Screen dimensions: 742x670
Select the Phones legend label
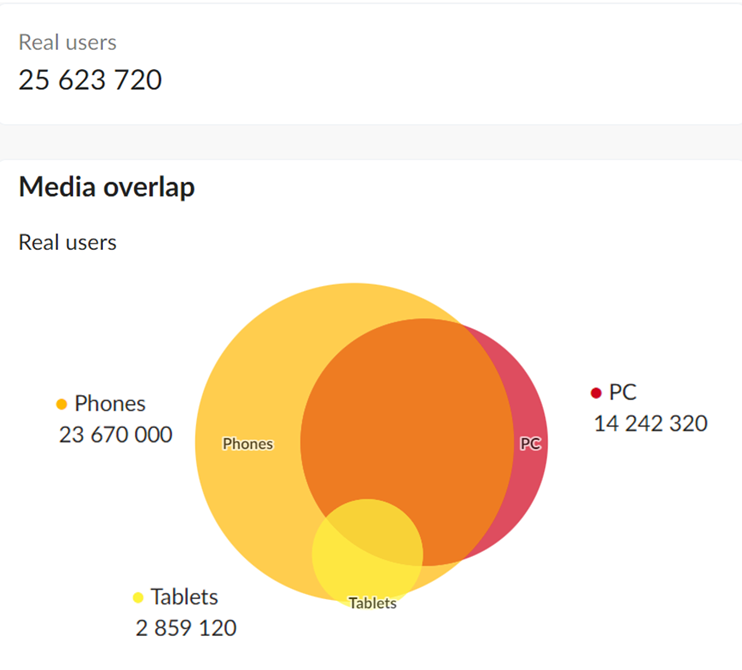(110, 404)
